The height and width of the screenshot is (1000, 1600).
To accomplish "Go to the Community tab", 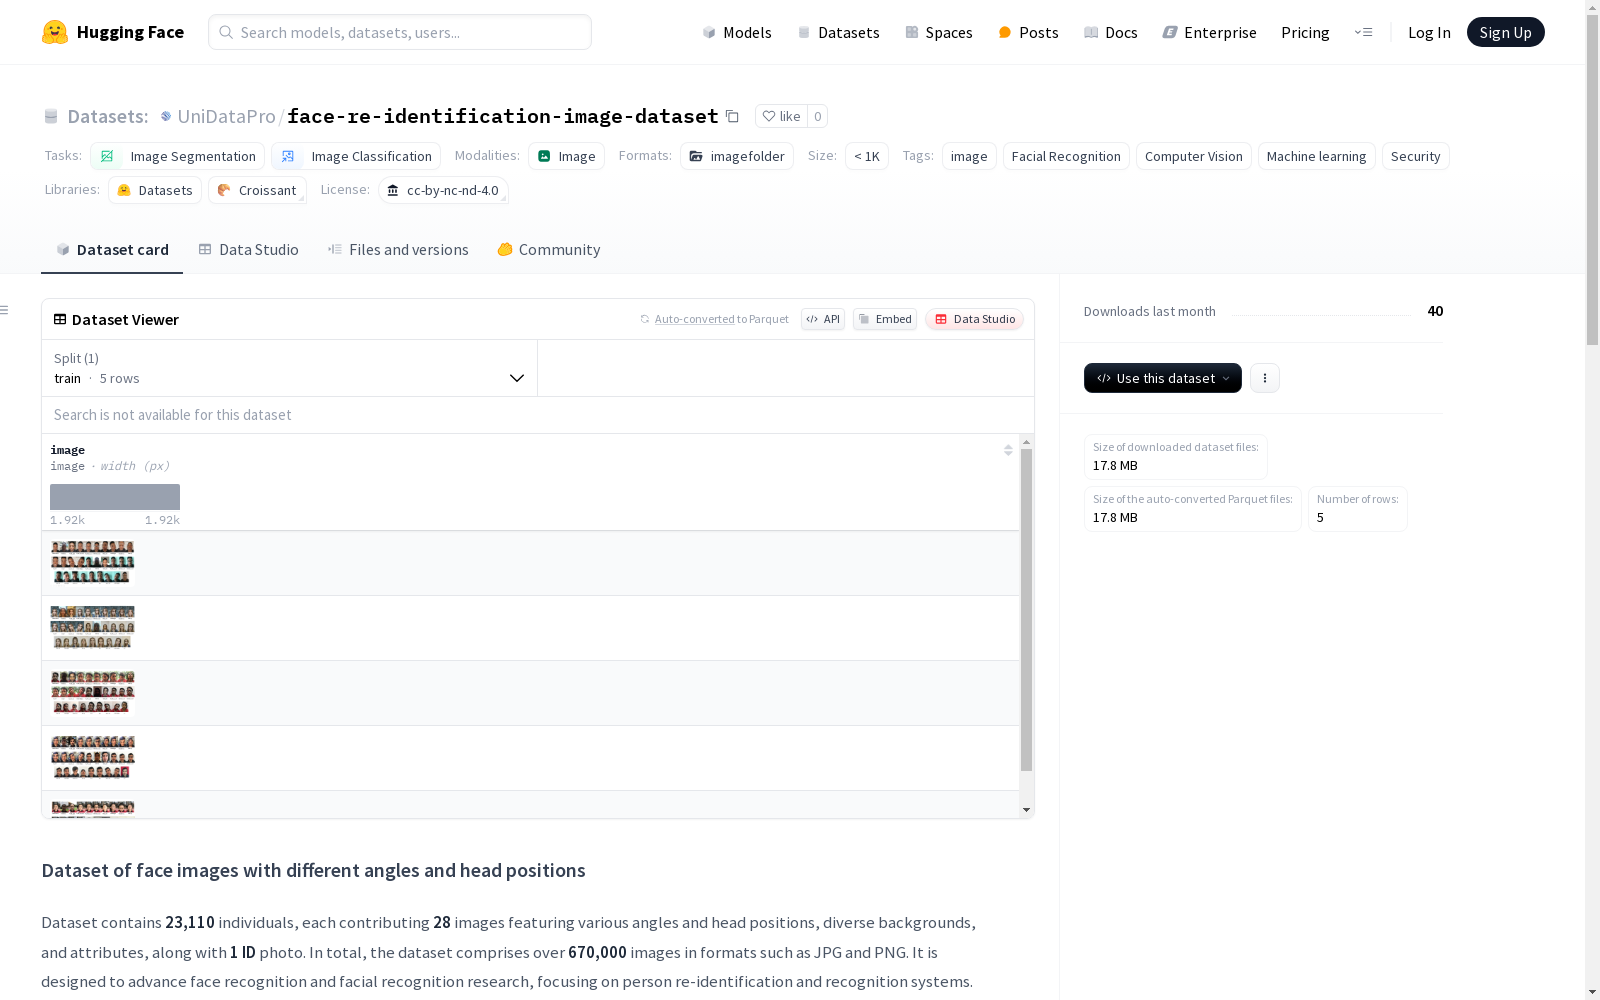I will pyautogui.click(x=549, y=250).
